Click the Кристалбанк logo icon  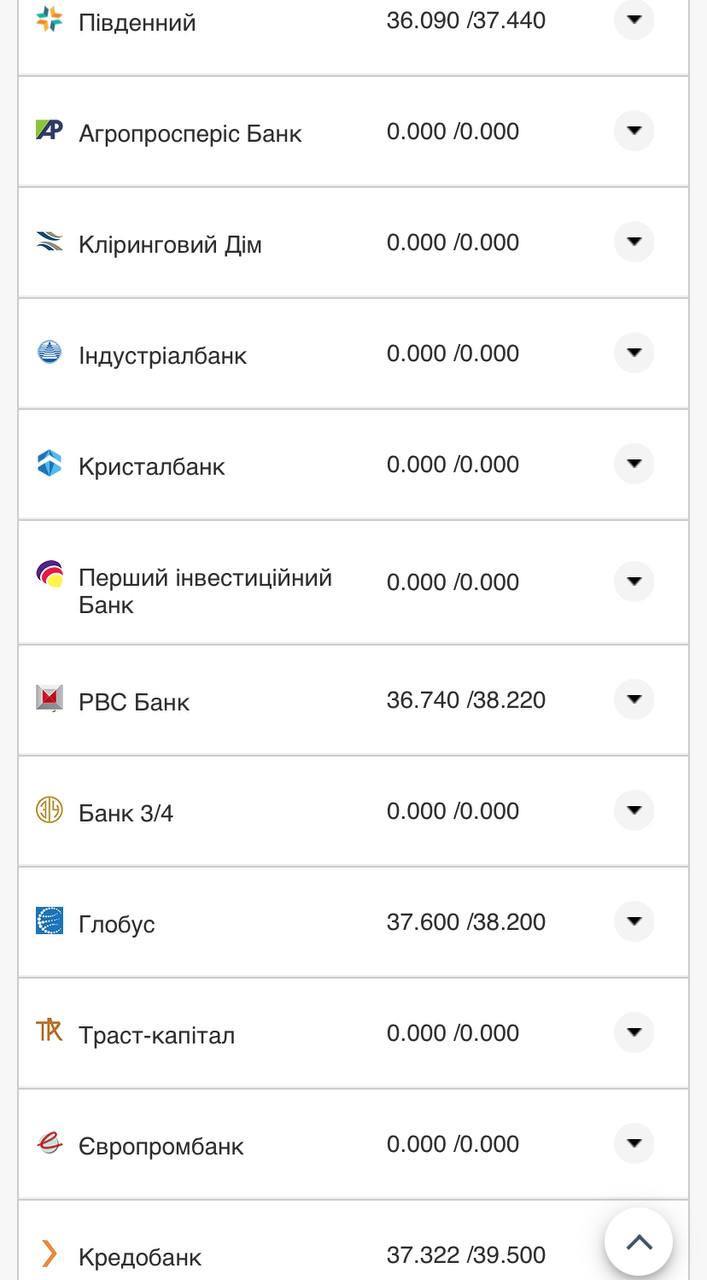49,463
